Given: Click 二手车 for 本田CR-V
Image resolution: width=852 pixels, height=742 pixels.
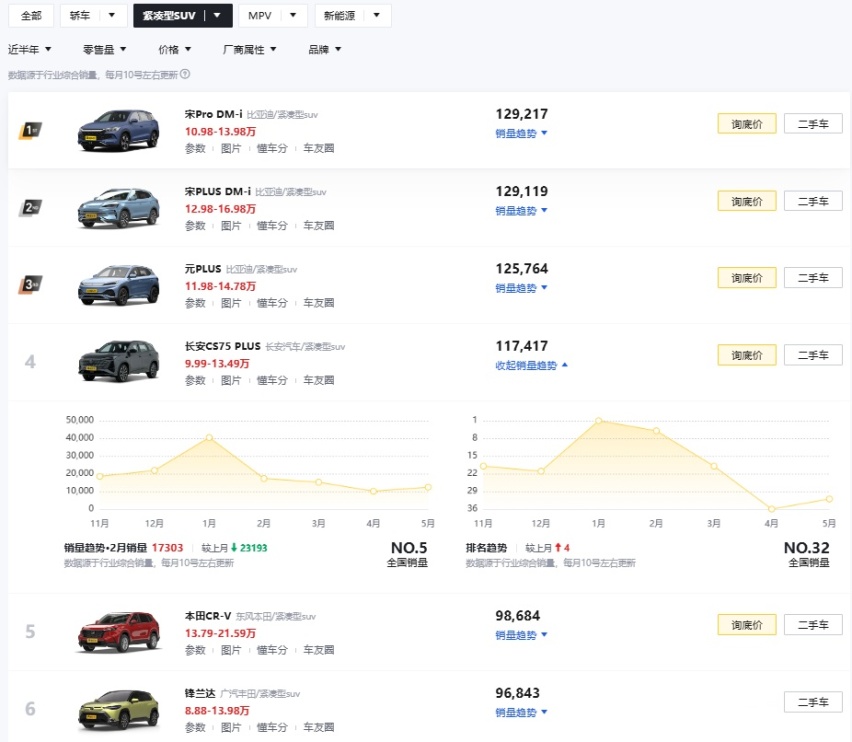Looking at the screenshot, I should 813,625.
